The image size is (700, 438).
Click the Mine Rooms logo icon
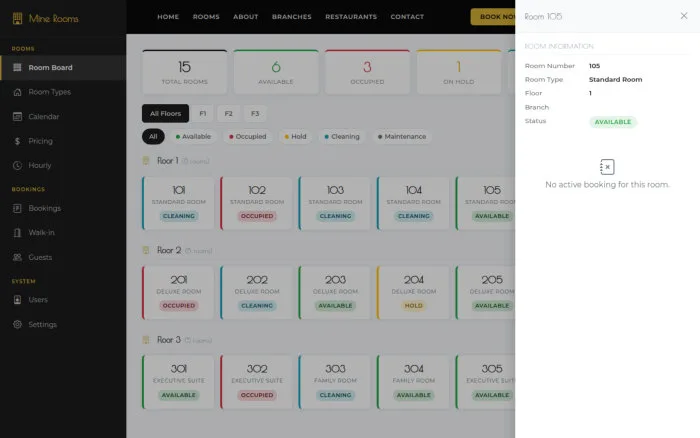pos(17,18)
